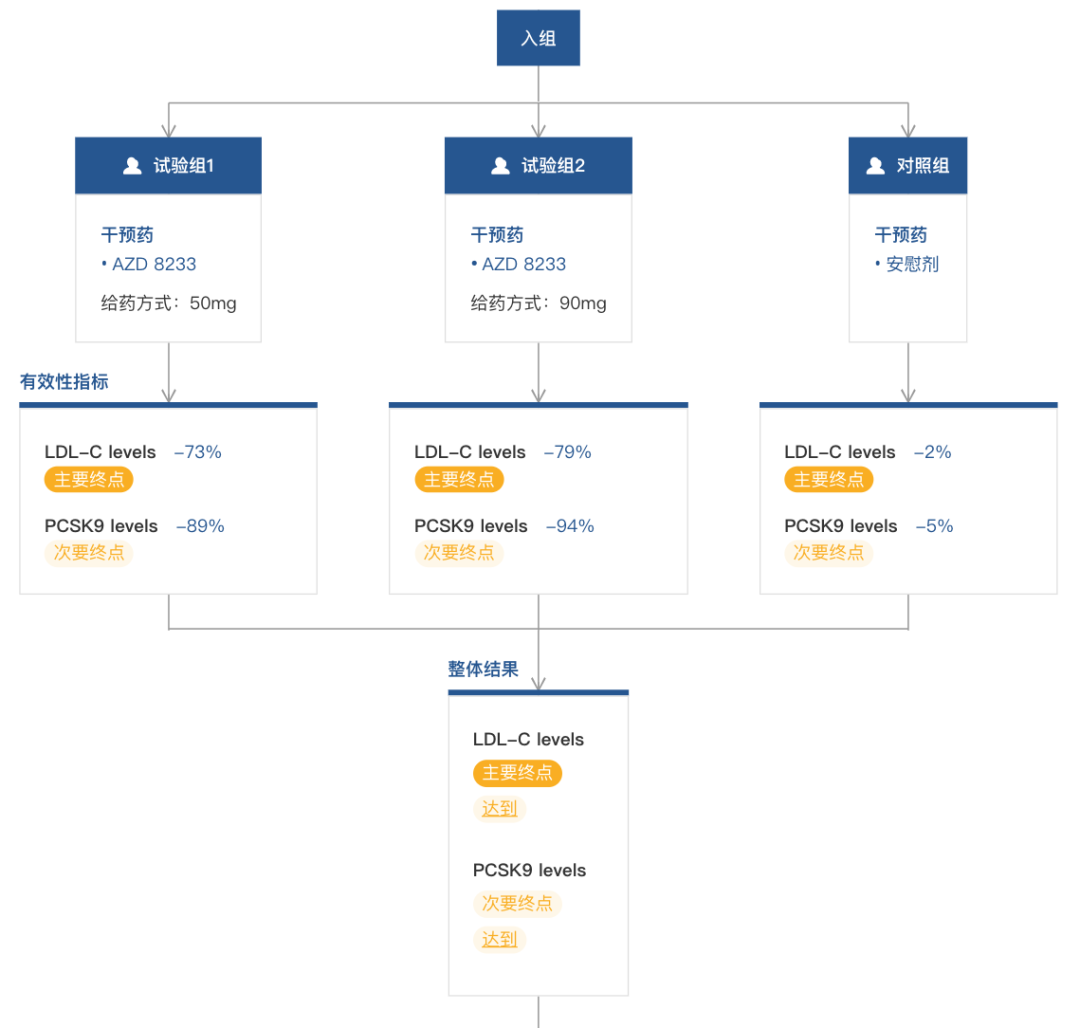Click 主要终点 tag in the control group card

tap(829, 479)
